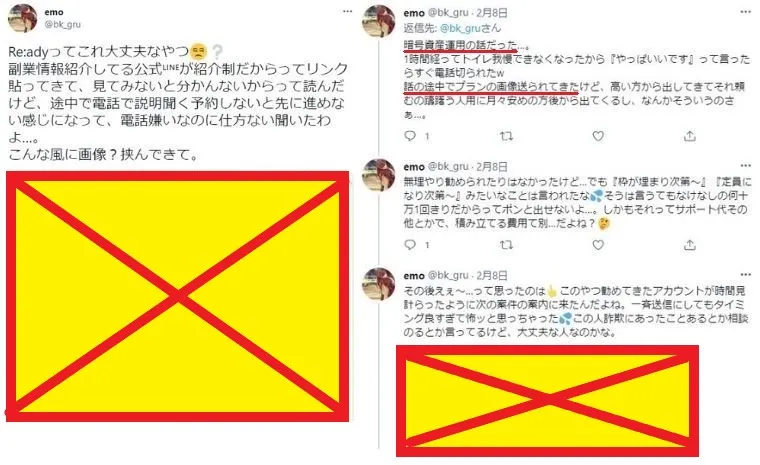Open more options on main emo tweet
The width and height of the screenshot is (760, 465).
click(x=347, y=11)
